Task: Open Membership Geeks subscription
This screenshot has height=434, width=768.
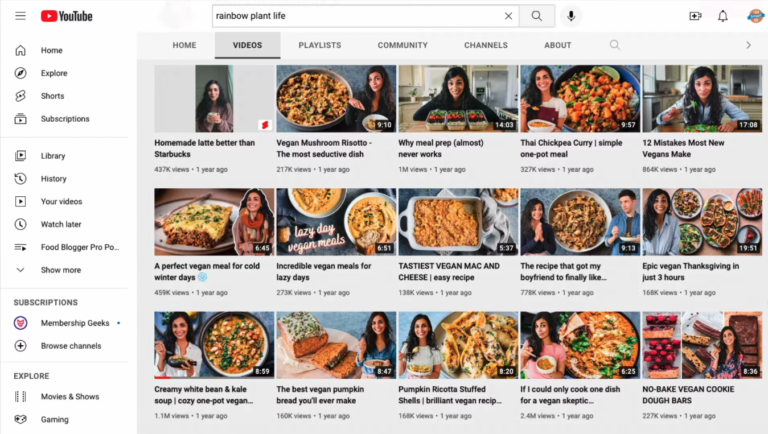Action: pyautogui.click(x=75, y=323)
